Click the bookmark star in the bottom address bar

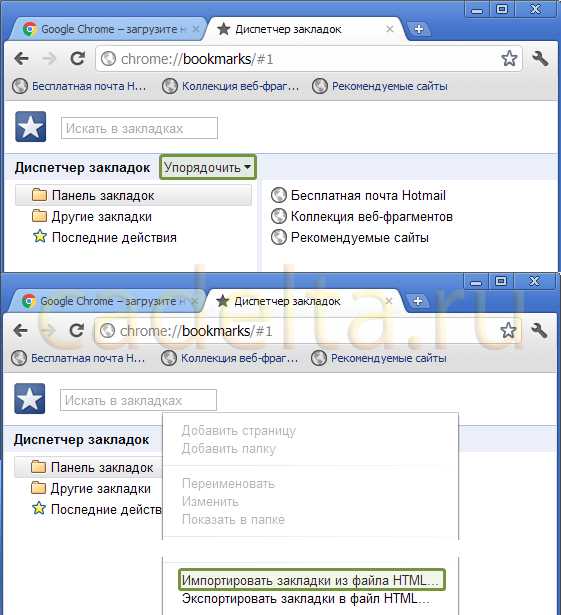(508, 331)
